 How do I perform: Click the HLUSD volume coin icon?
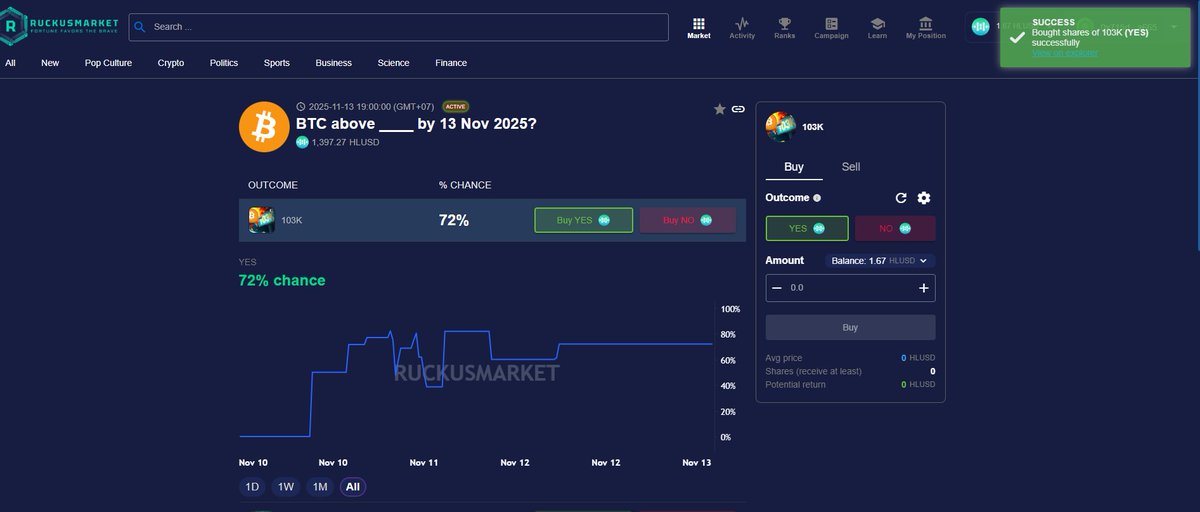(302, 142)
